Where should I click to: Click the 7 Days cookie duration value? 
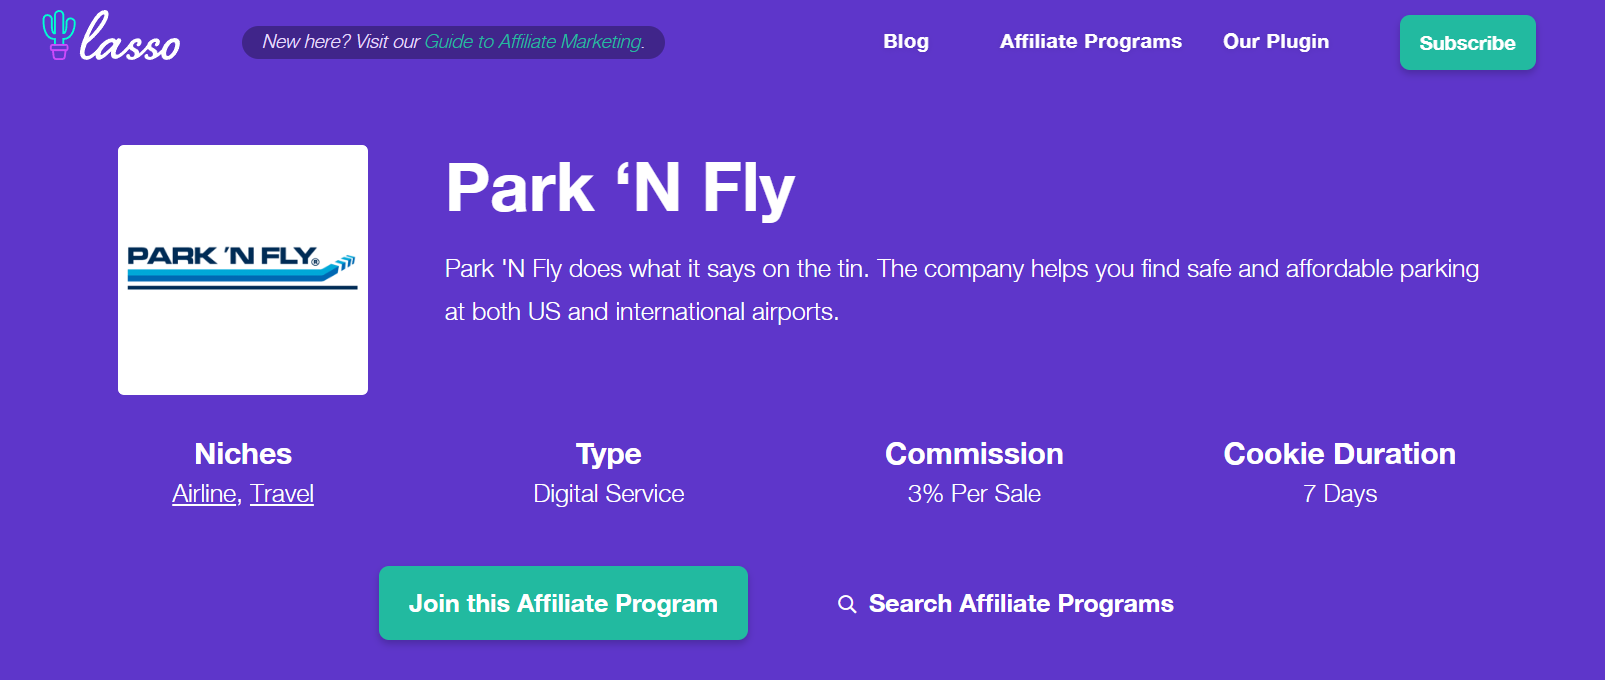tap(1339, 494)
